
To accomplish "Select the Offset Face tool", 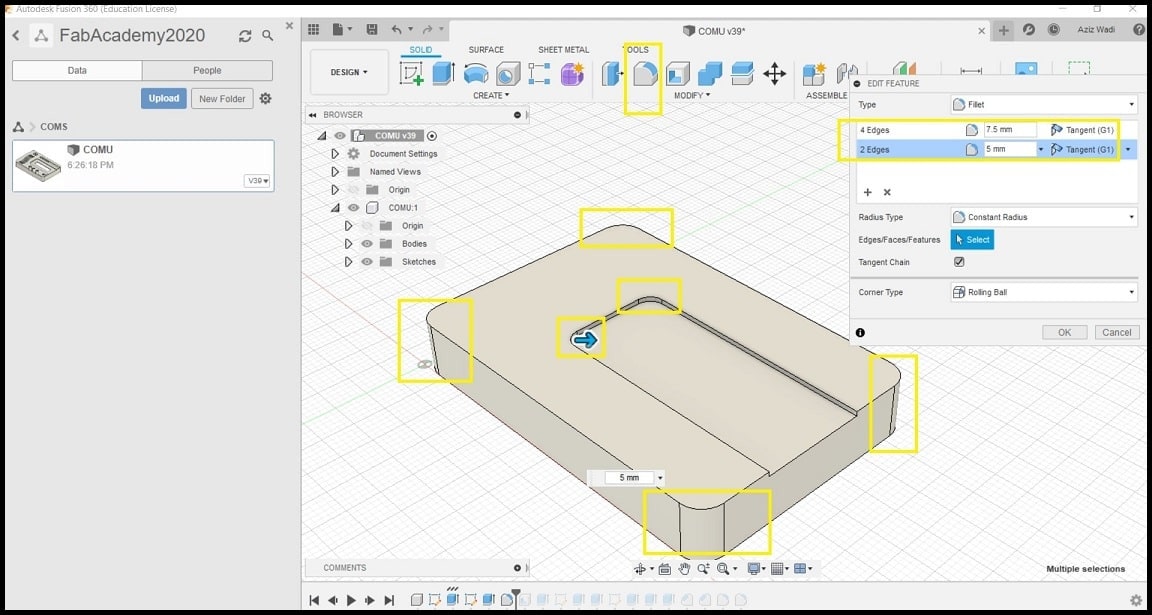I will tap(742, 73).
